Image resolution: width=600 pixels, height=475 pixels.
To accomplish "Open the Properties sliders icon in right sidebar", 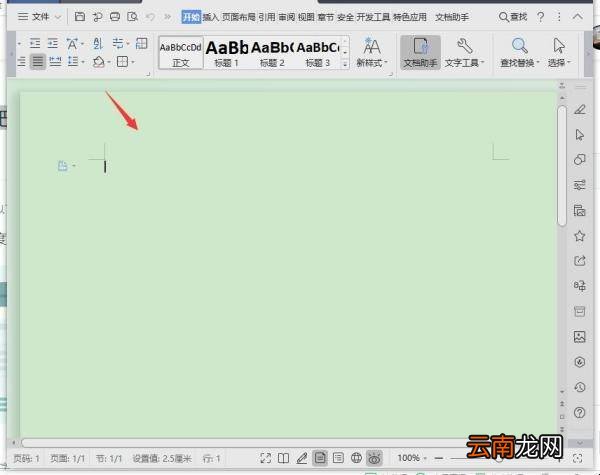I will (580, 185).
